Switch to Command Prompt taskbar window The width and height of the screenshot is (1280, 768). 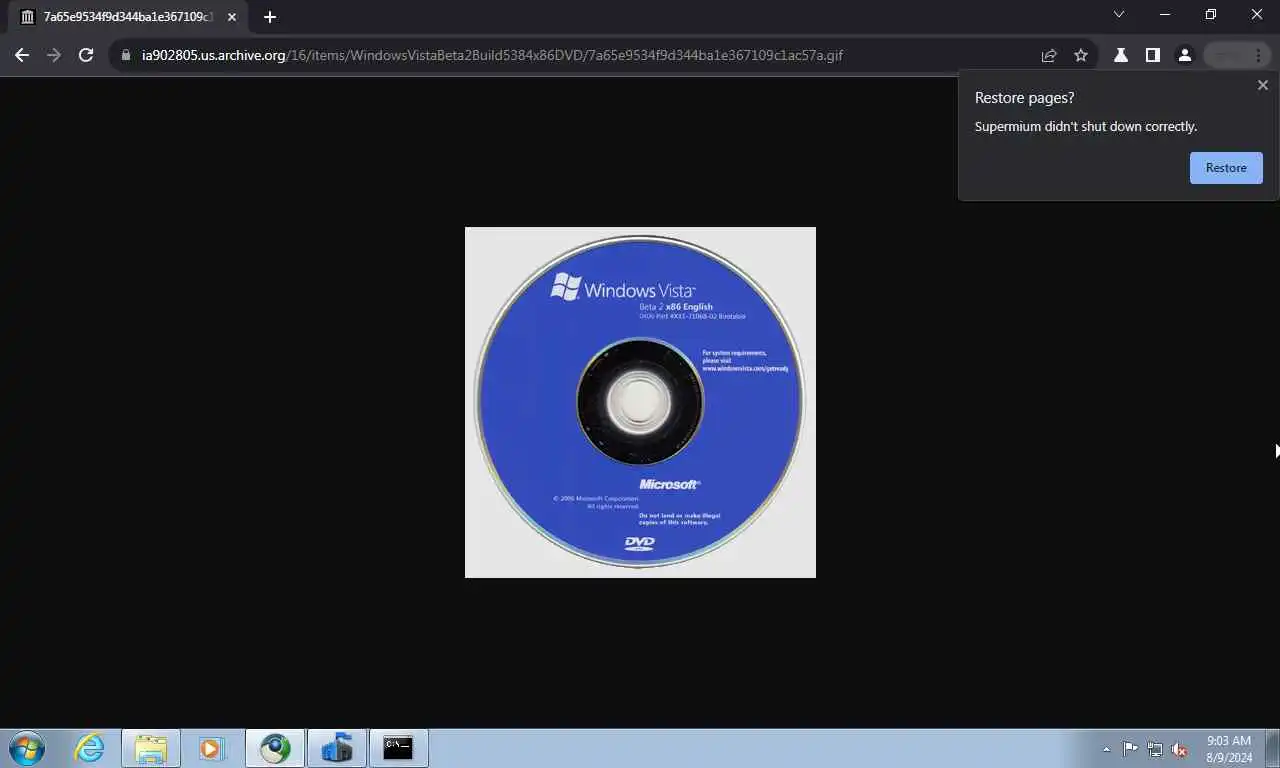click(399, 748)
